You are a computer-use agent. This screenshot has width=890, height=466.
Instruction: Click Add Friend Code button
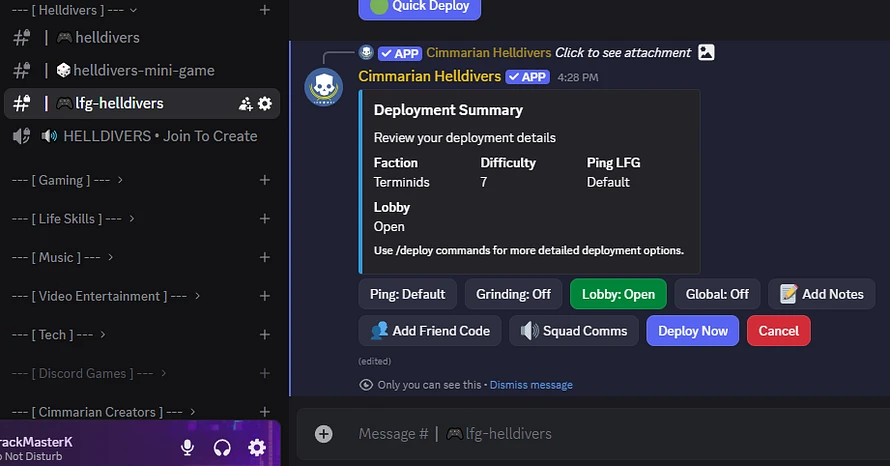(430, 331)
